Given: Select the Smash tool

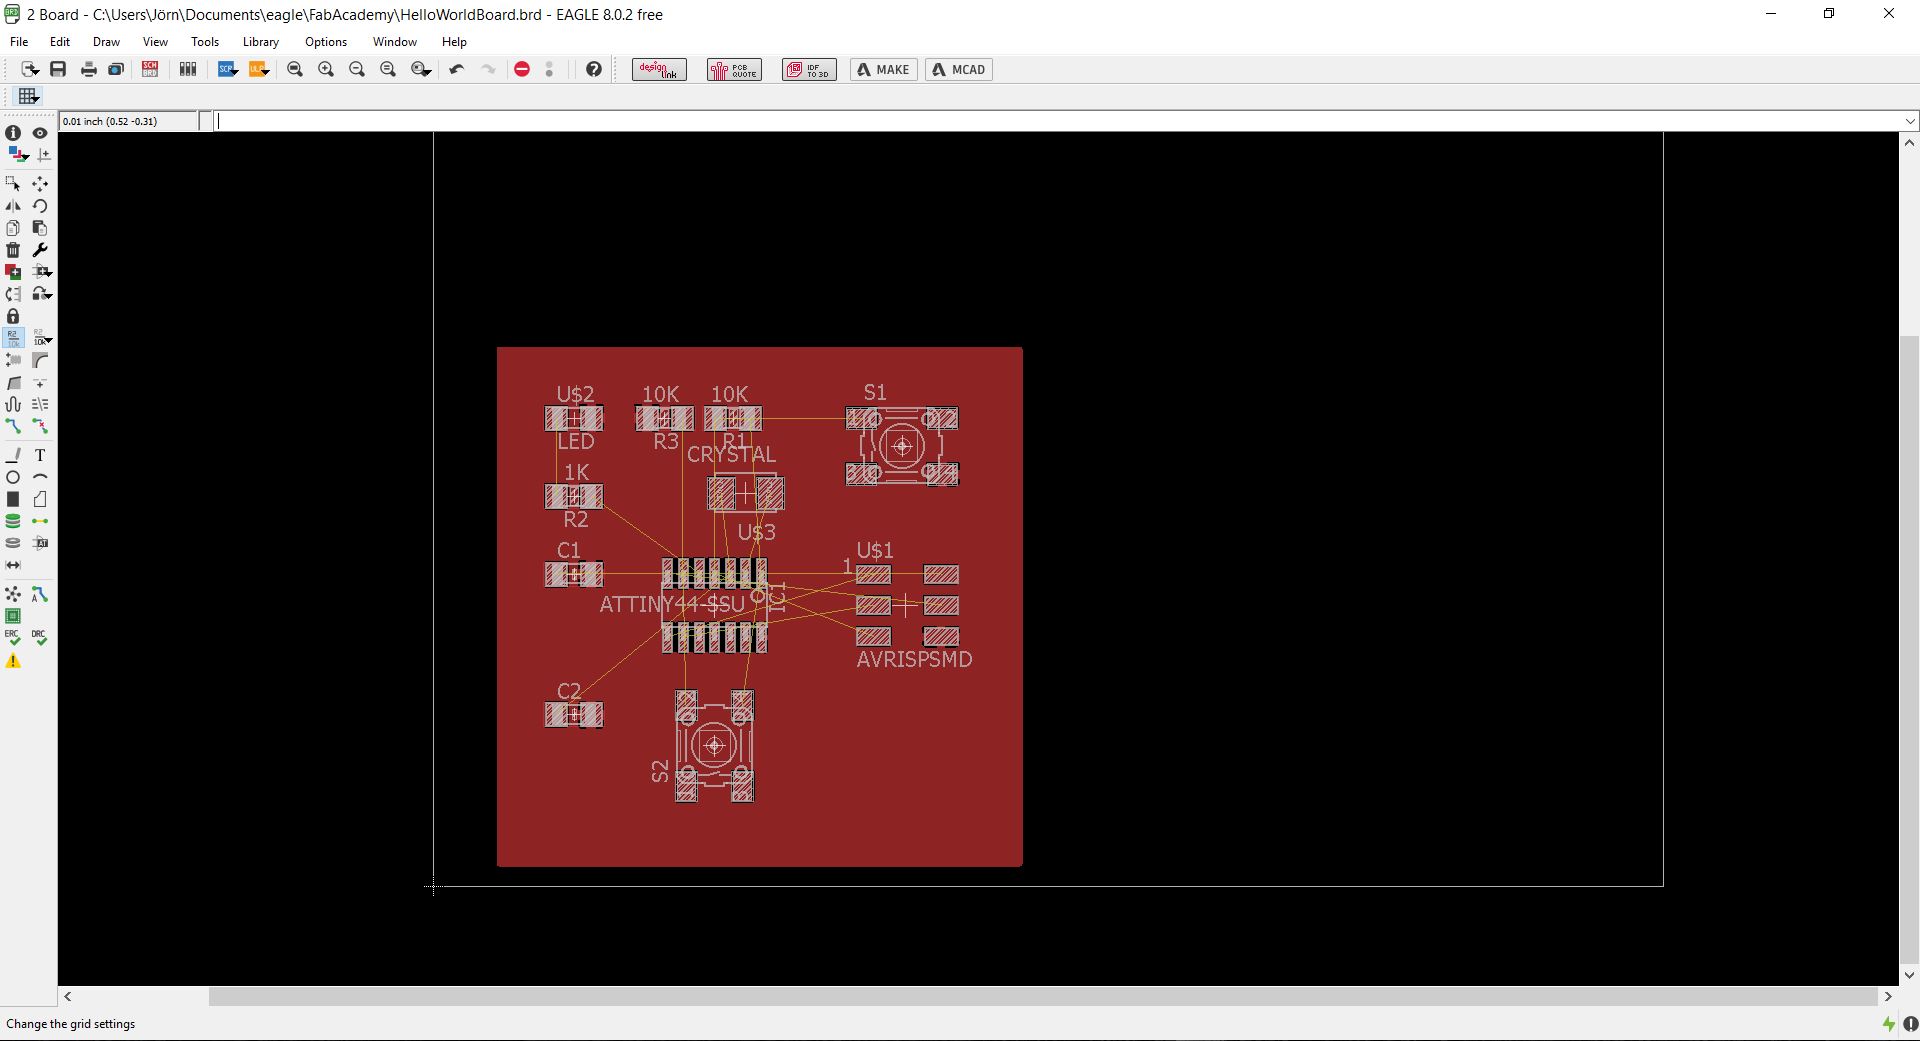Looking at the screenshot, I should point(13,360).
